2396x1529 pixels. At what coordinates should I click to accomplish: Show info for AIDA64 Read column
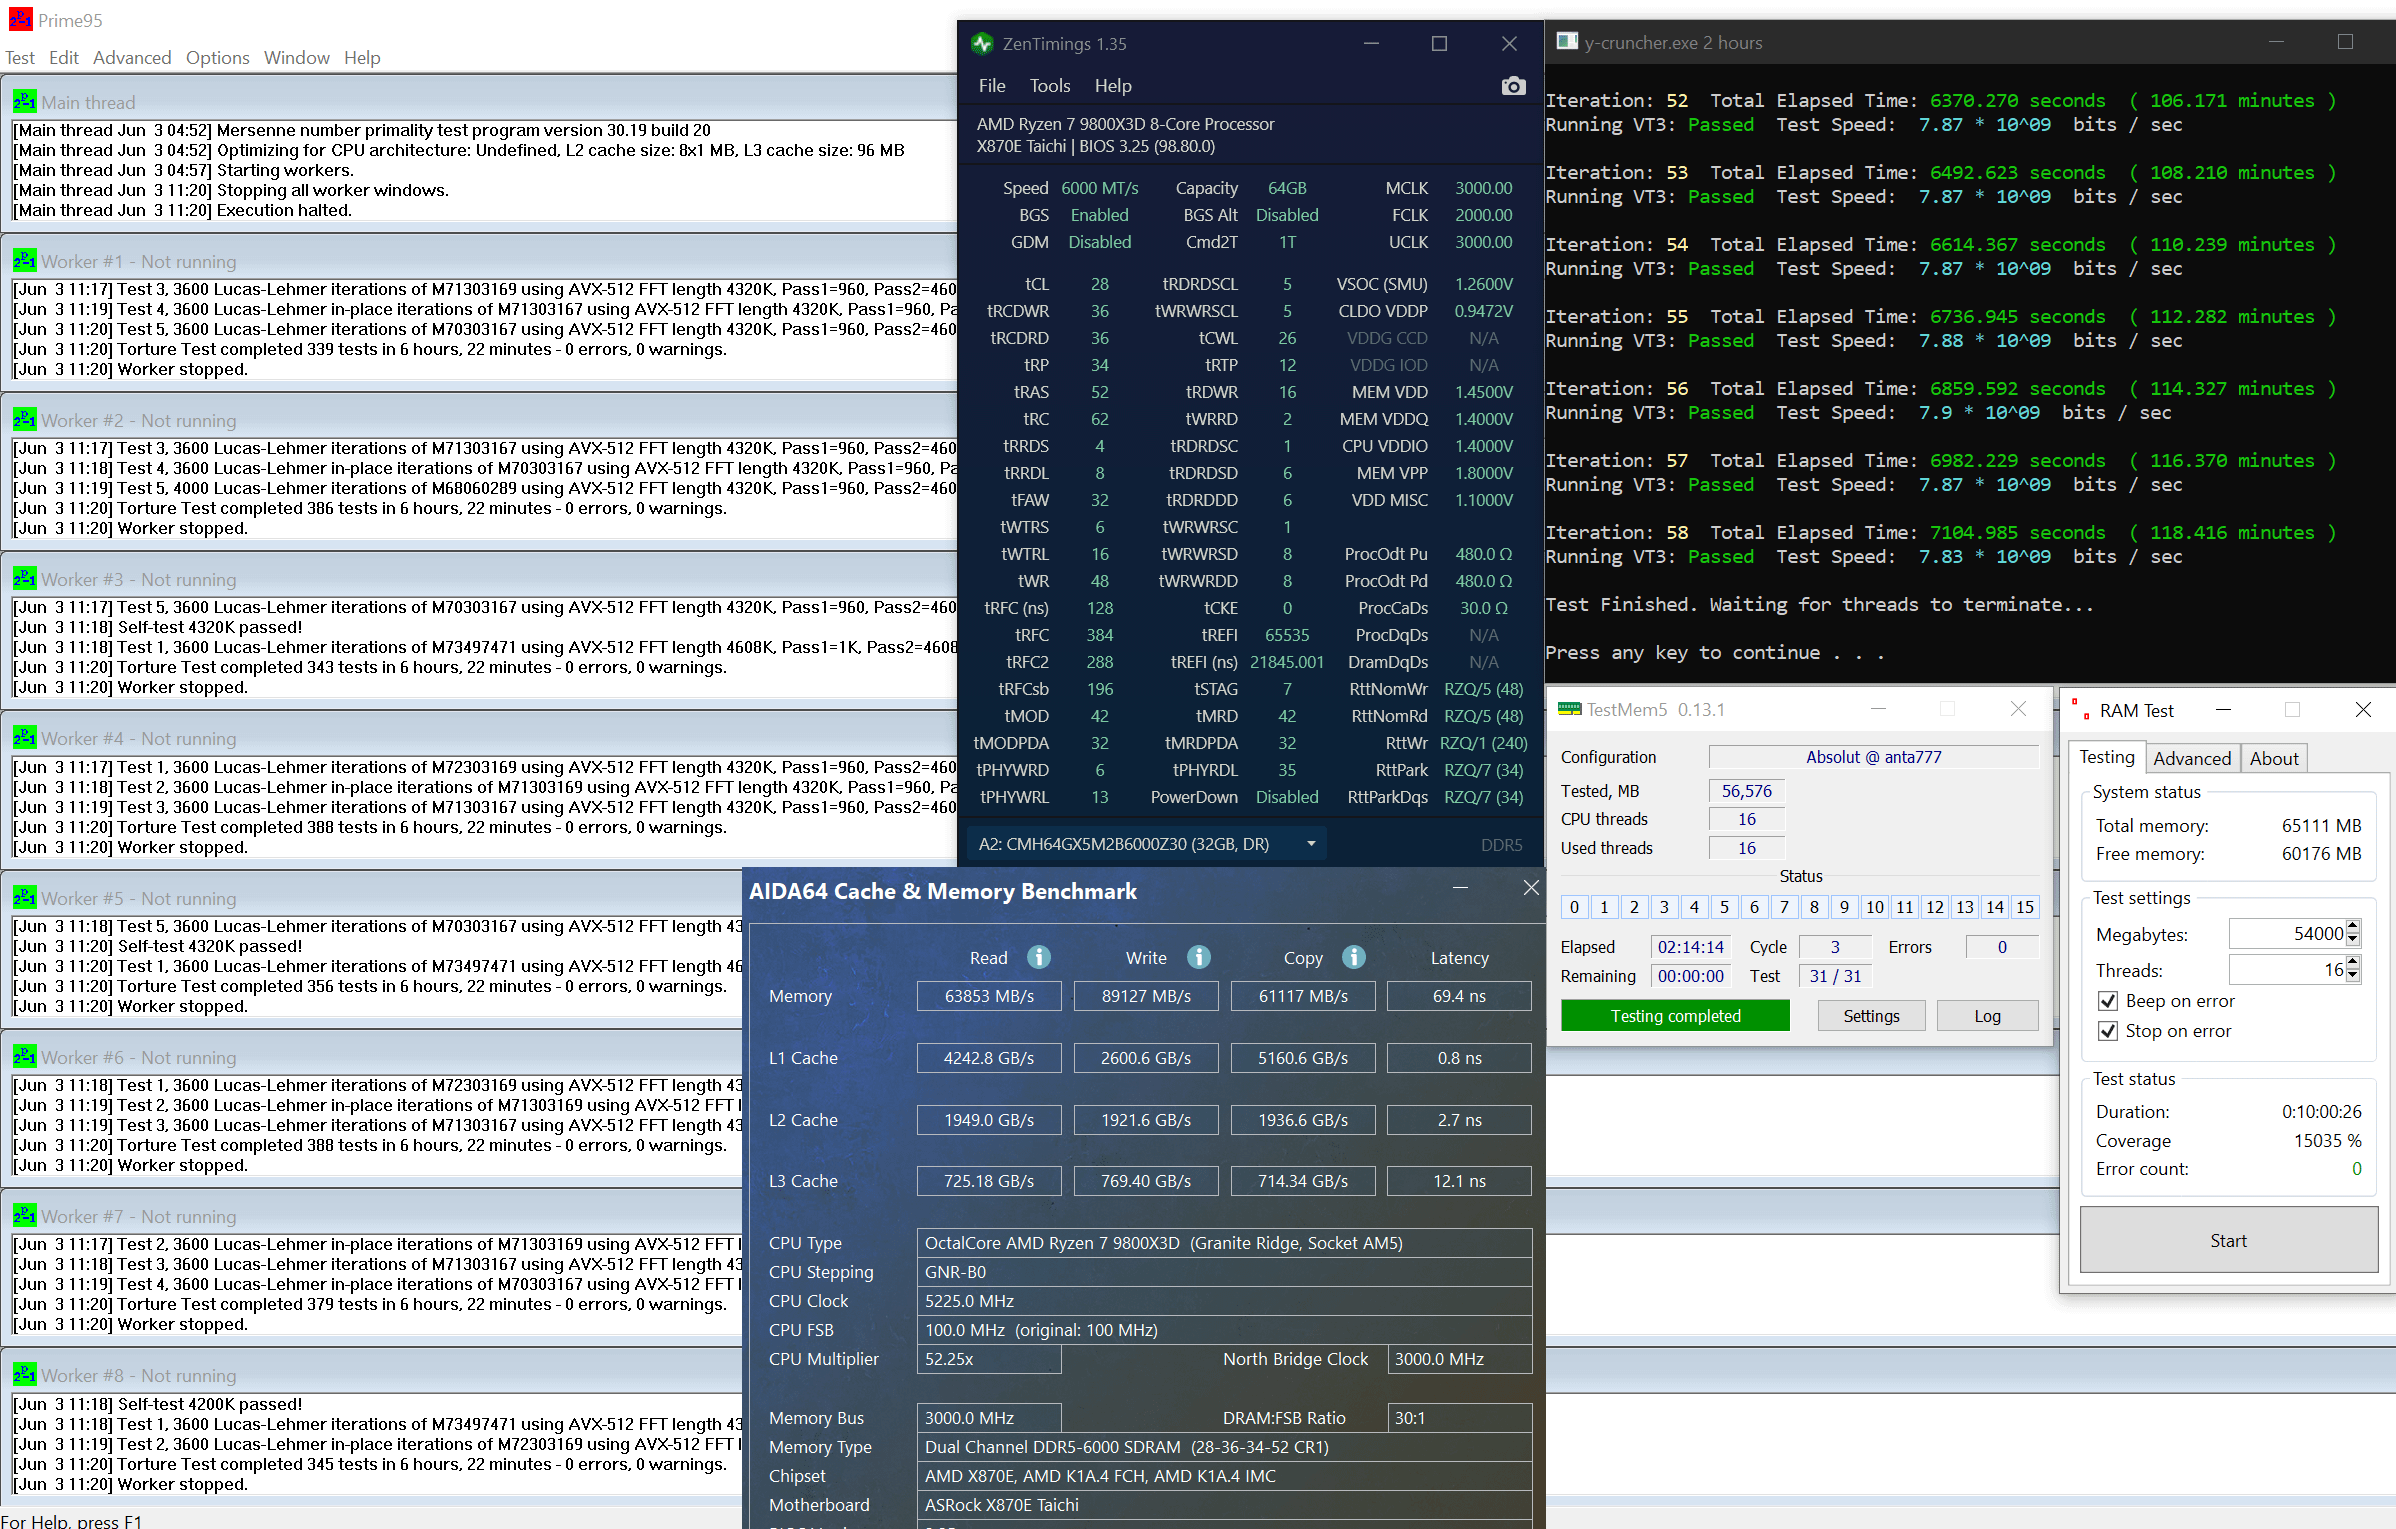[1039, 957]
